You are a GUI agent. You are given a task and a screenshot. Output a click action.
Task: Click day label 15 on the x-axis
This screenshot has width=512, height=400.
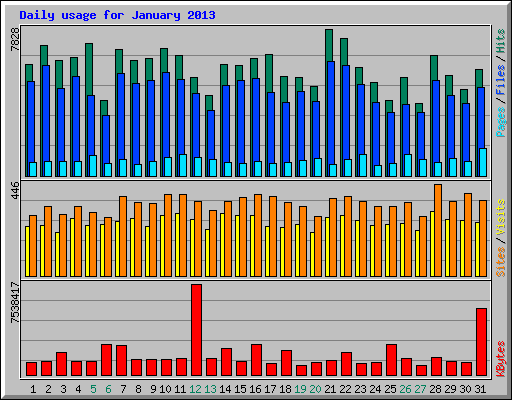pyautogui.click(x=240, y=389)
